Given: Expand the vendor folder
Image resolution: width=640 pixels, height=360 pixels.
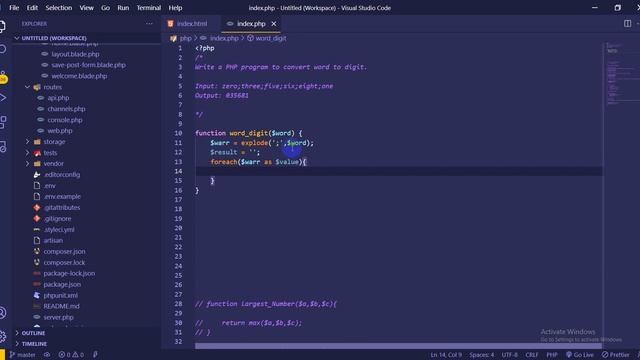Looking at the screenshot, I should click(x=53, y=164).
